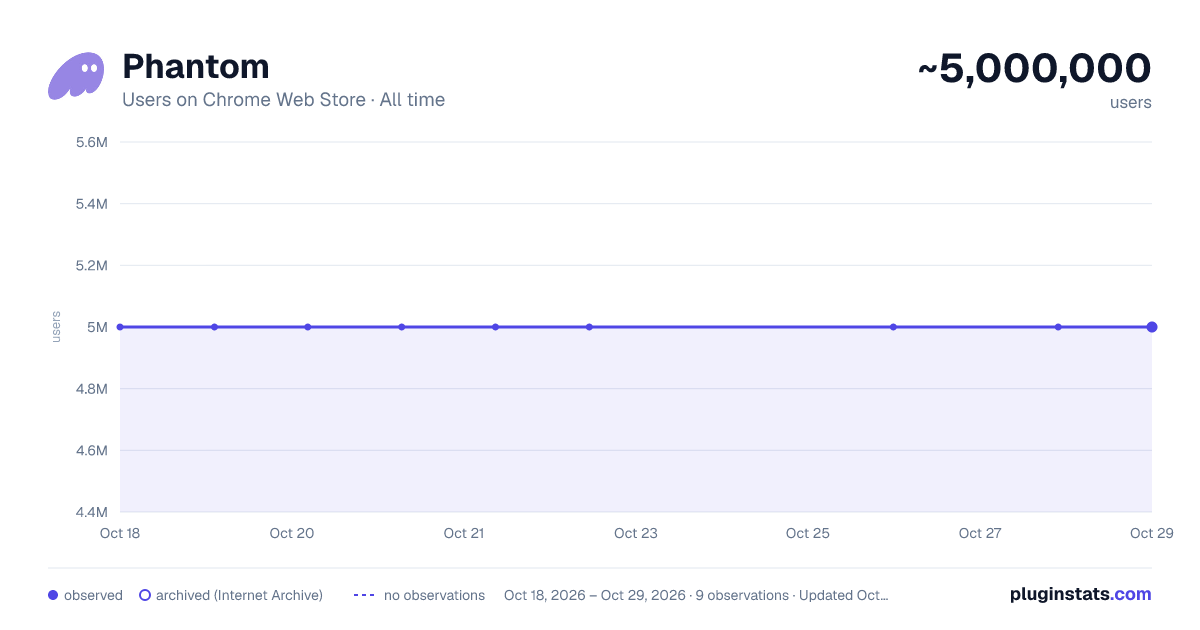This screenshot has width=1200, height=630.
Task: Select the second data point from the left
Action: point(214,327)
